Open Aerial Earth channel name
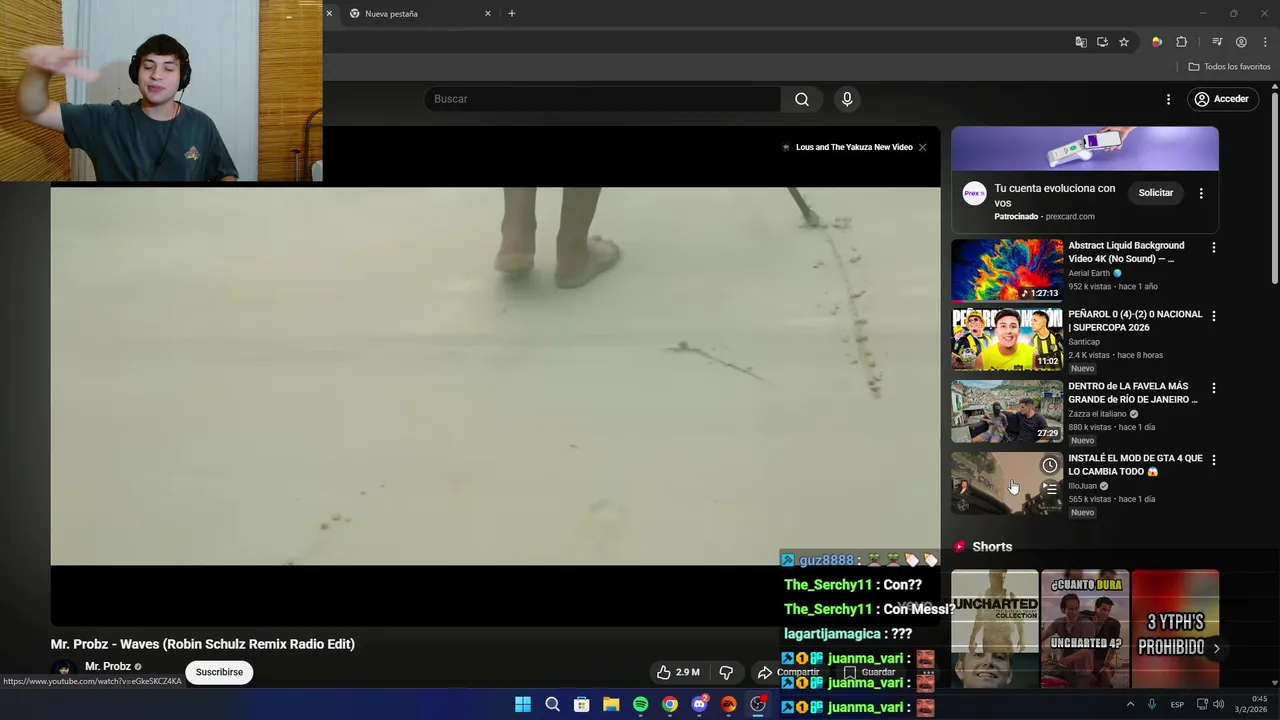Image resolution: width=1280 pixels, height=720 pixels. coord(1089,273)
